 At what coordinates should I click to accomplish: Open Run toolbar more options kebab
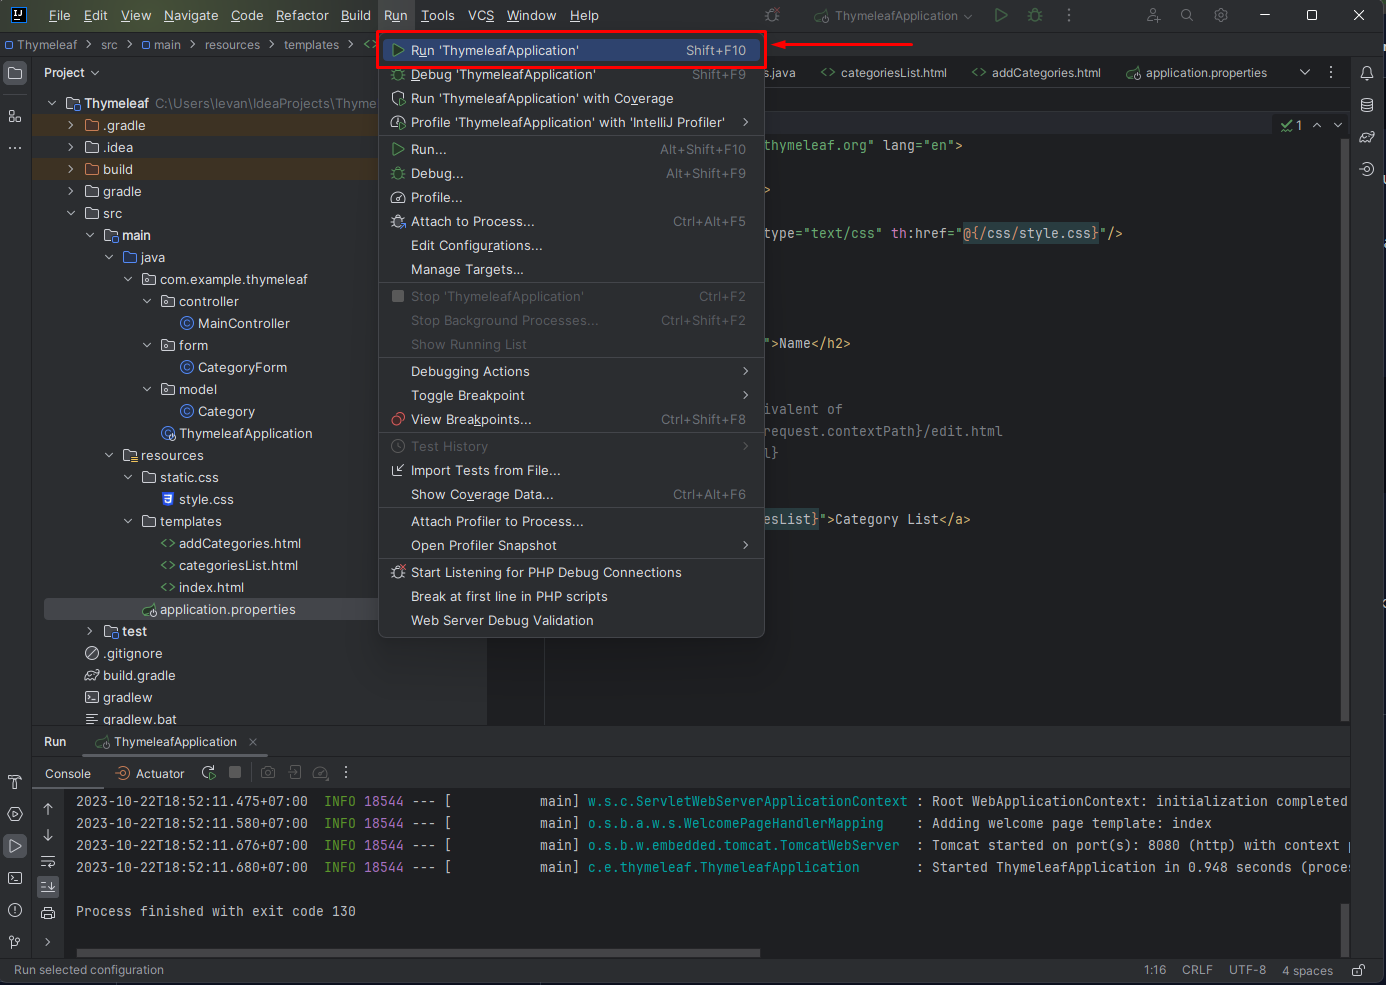346,773
